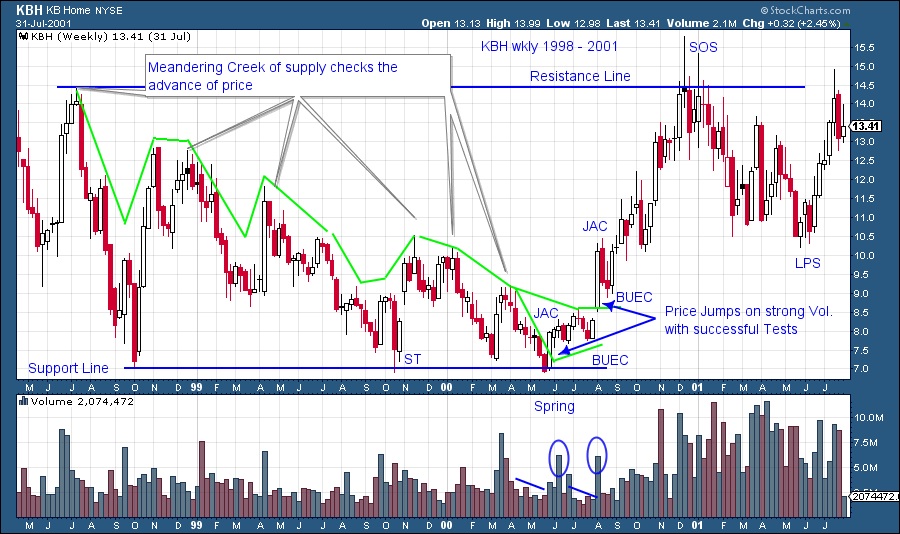Select the Meandering Creek of supply annotation text

[x=273, y=76]
